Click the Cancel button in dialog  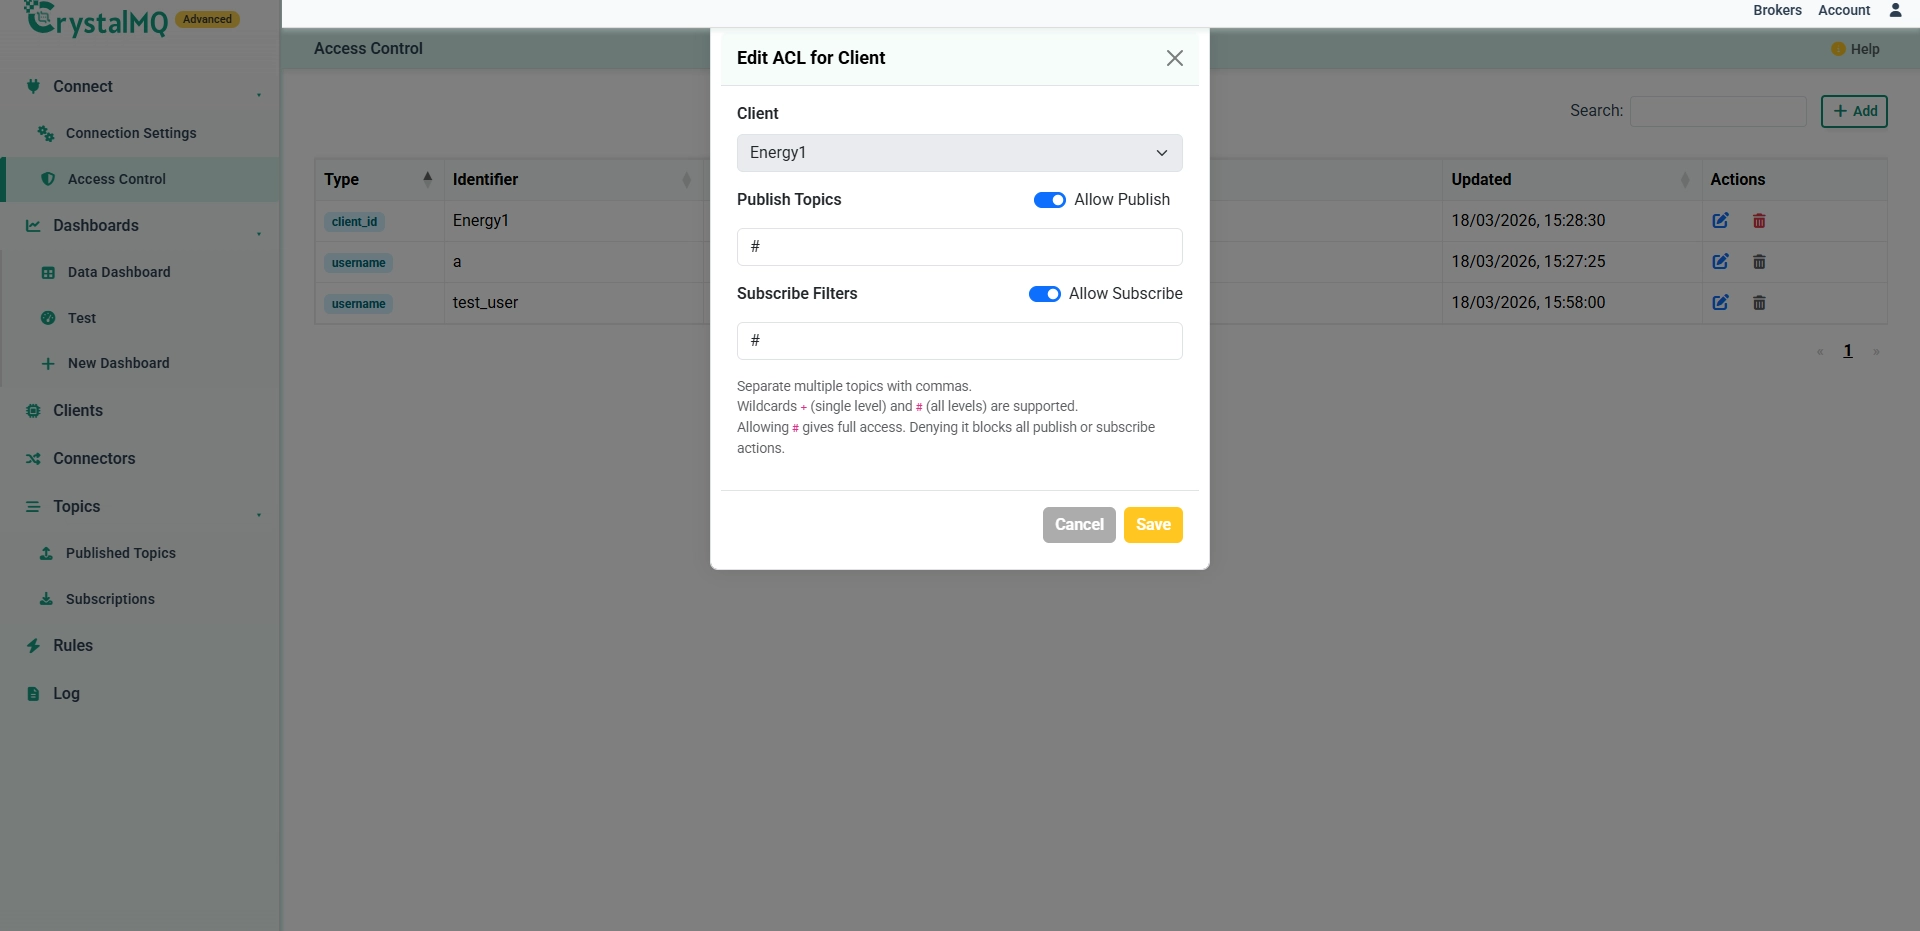tap(1079, 525)
